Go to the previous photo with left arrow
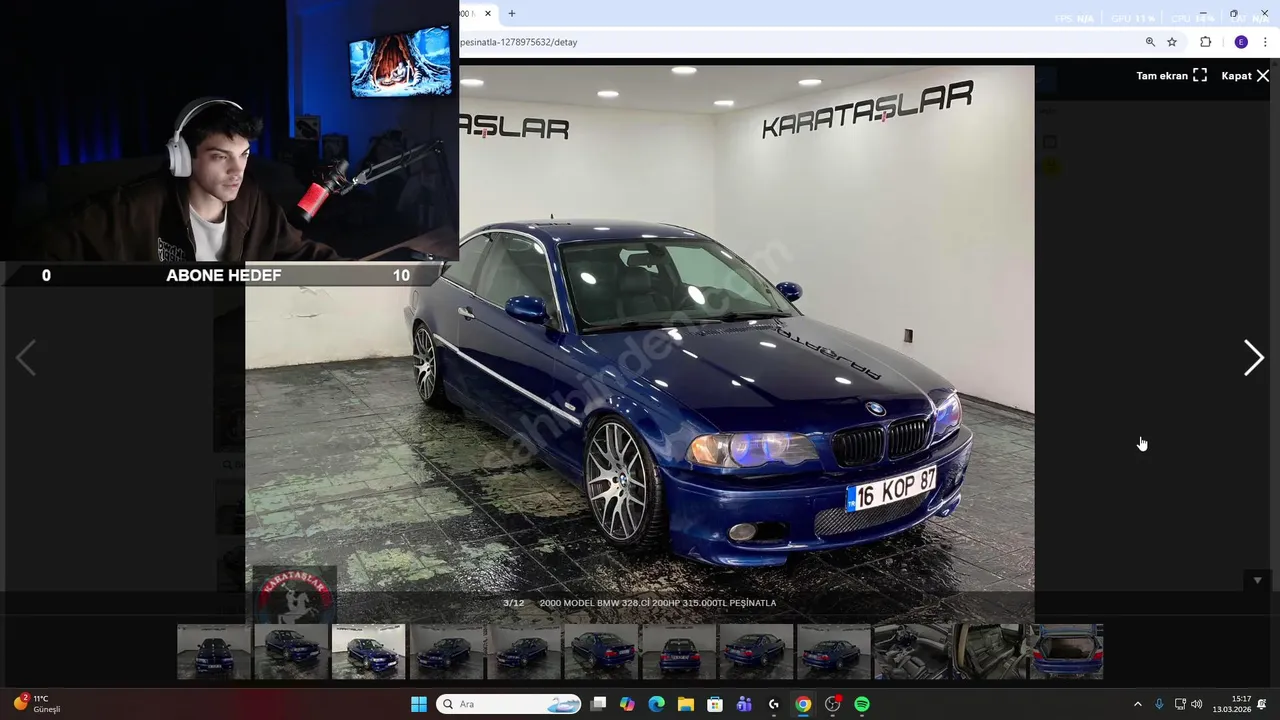This screenshot has width=1280, height=720. coord(26,358)
